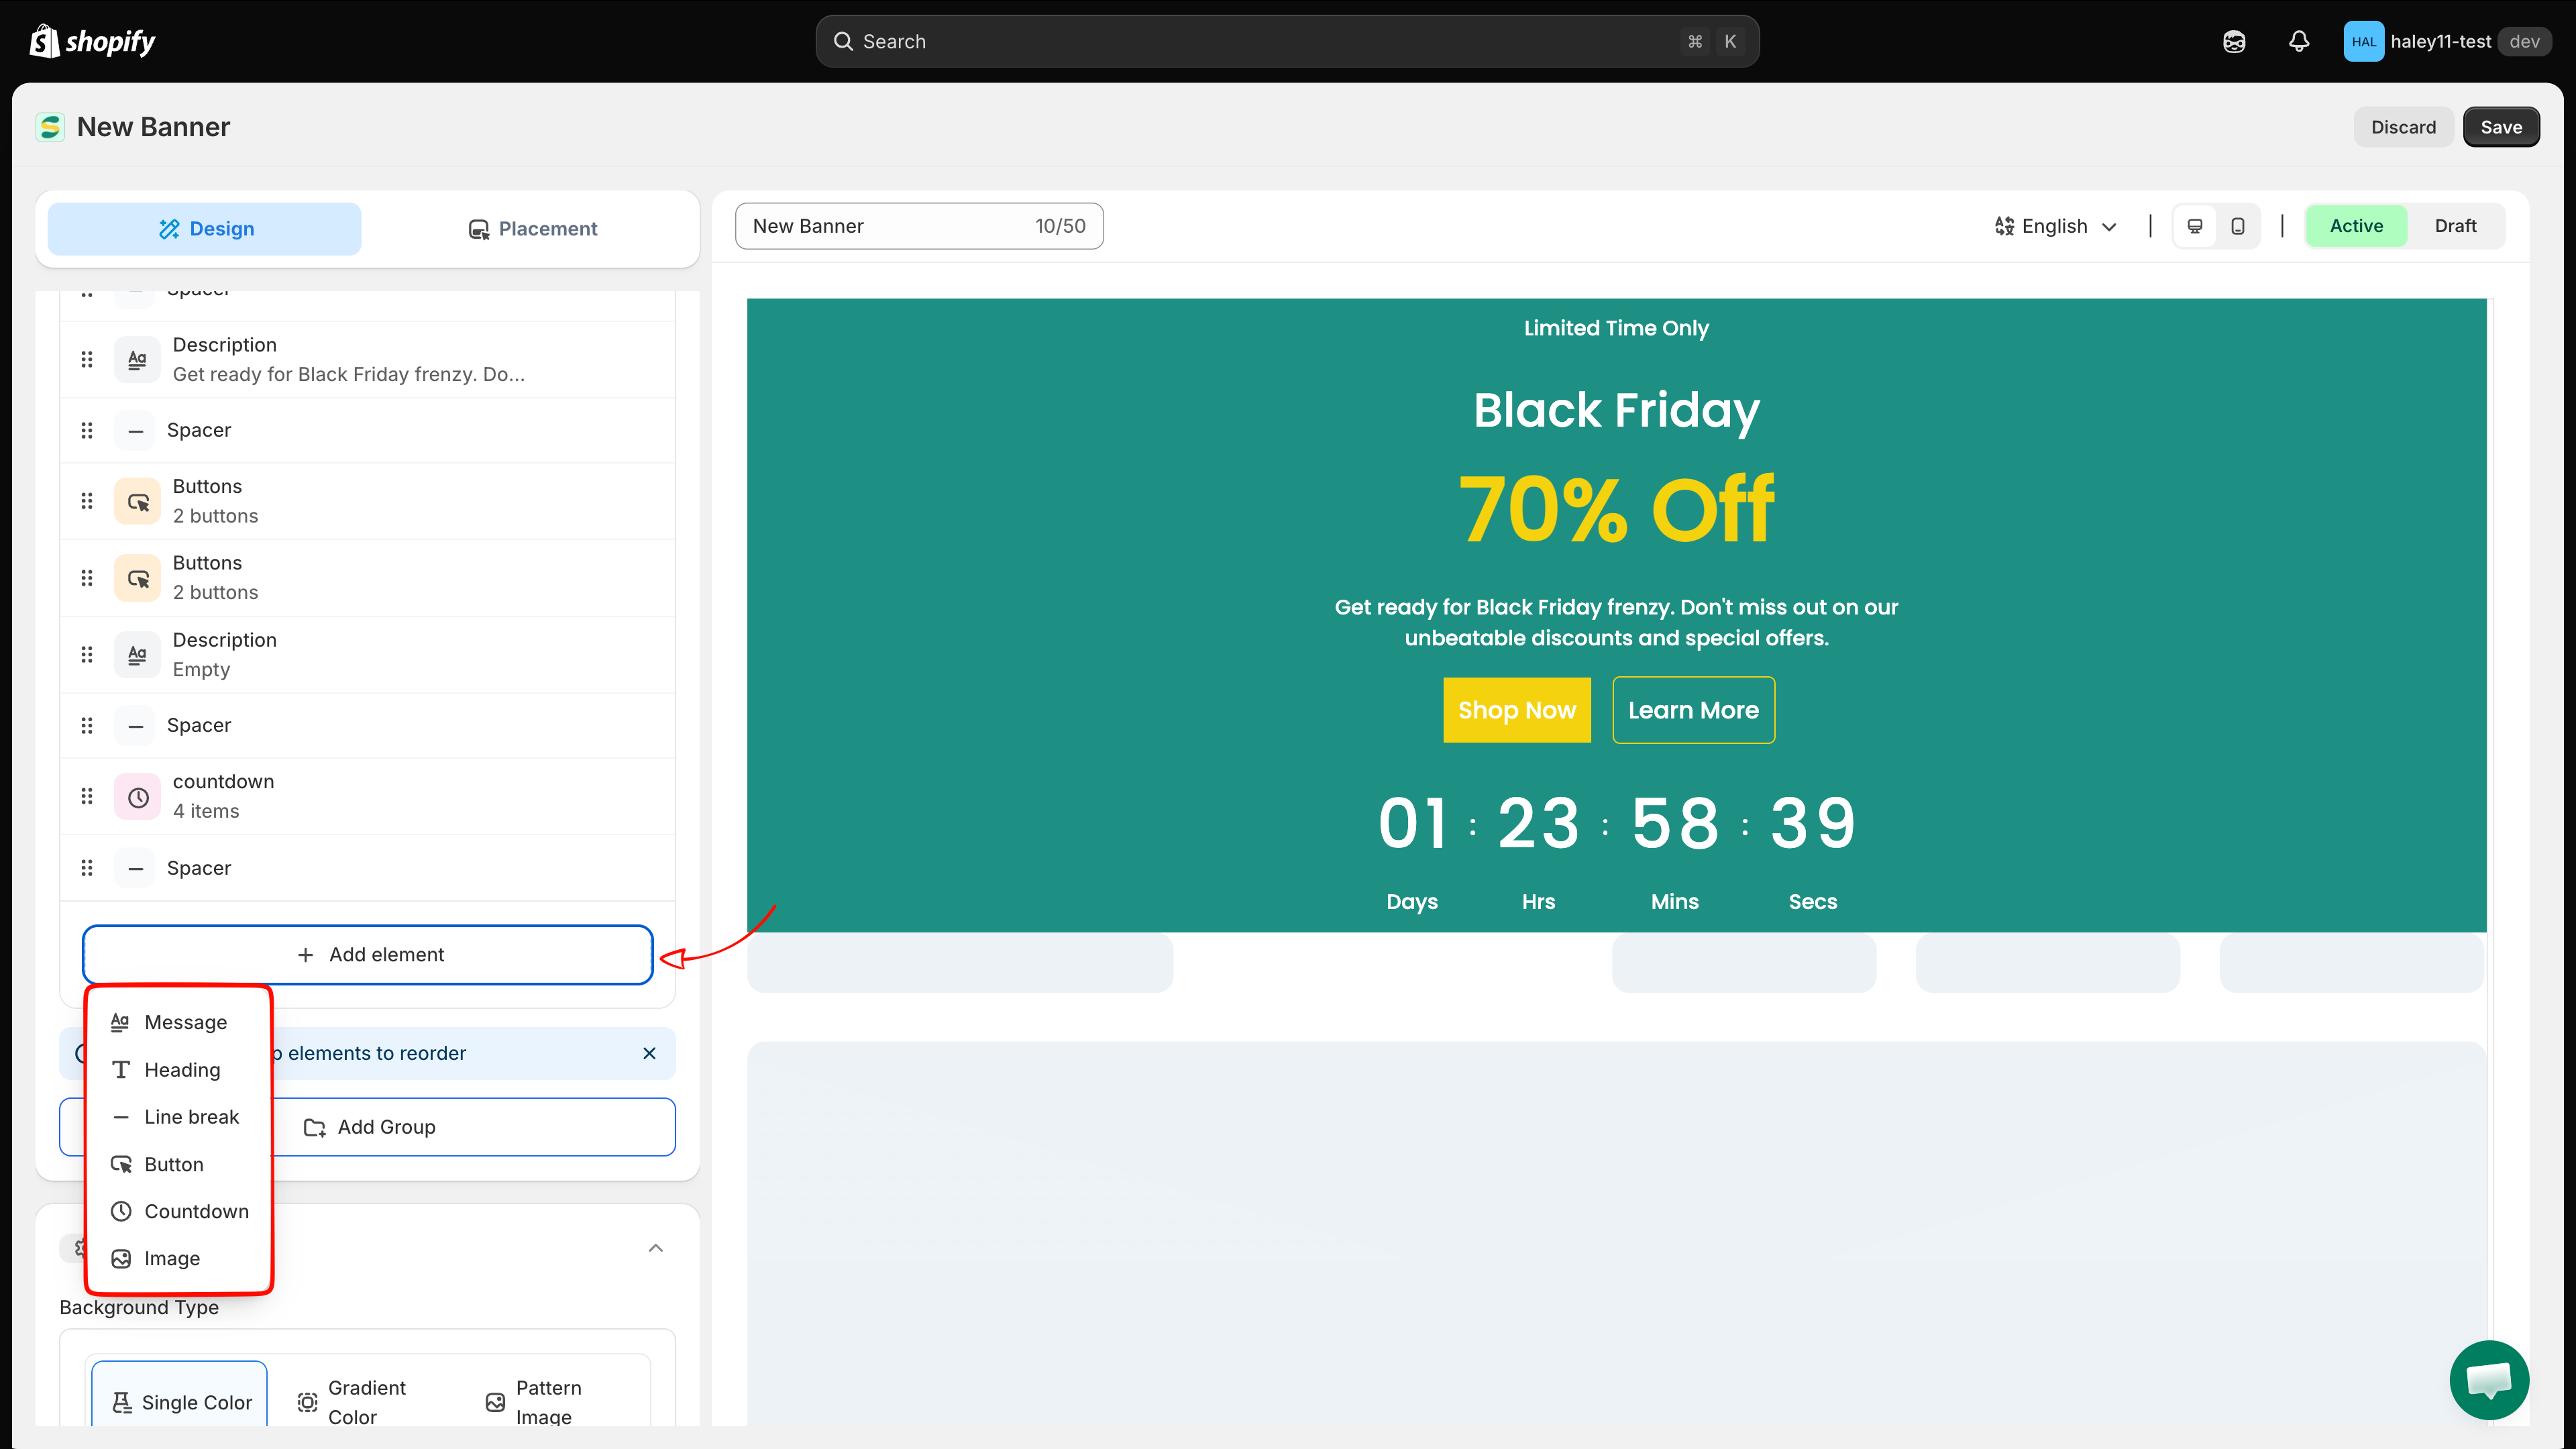Select Spacer below countdown
The width and height of the screenshot is (2576, 1449).
pos(368,868)
